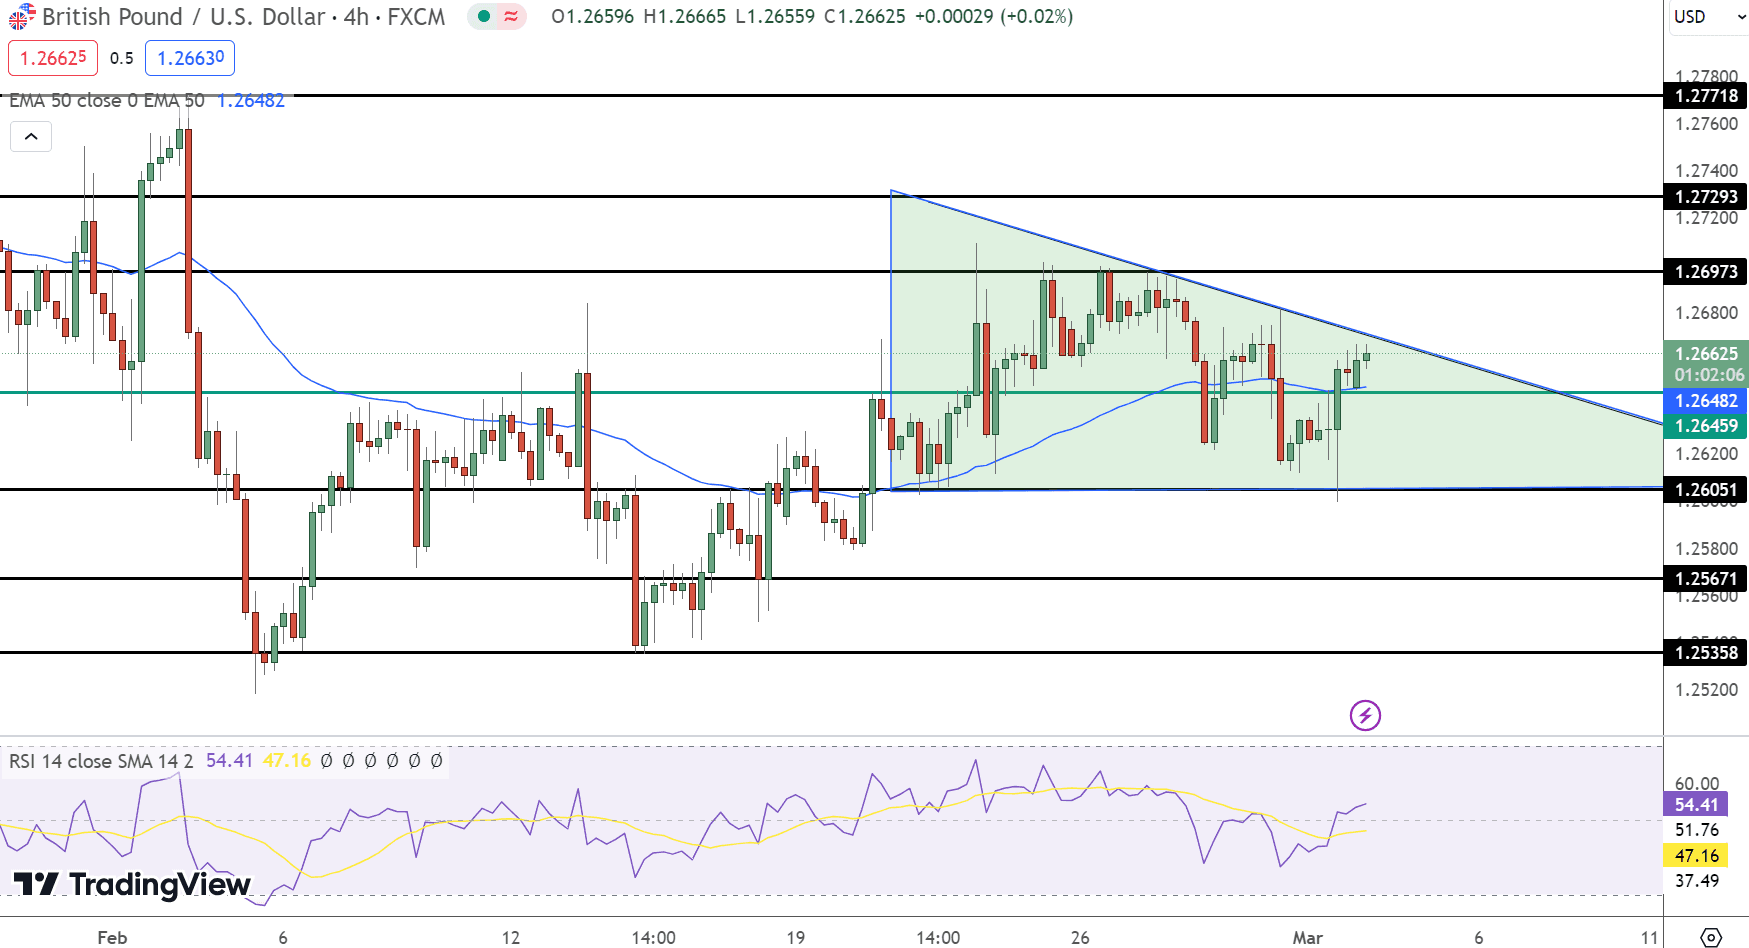
Task: Click the blue EMA axis label 1.26482
Action: click(1706, 401)
